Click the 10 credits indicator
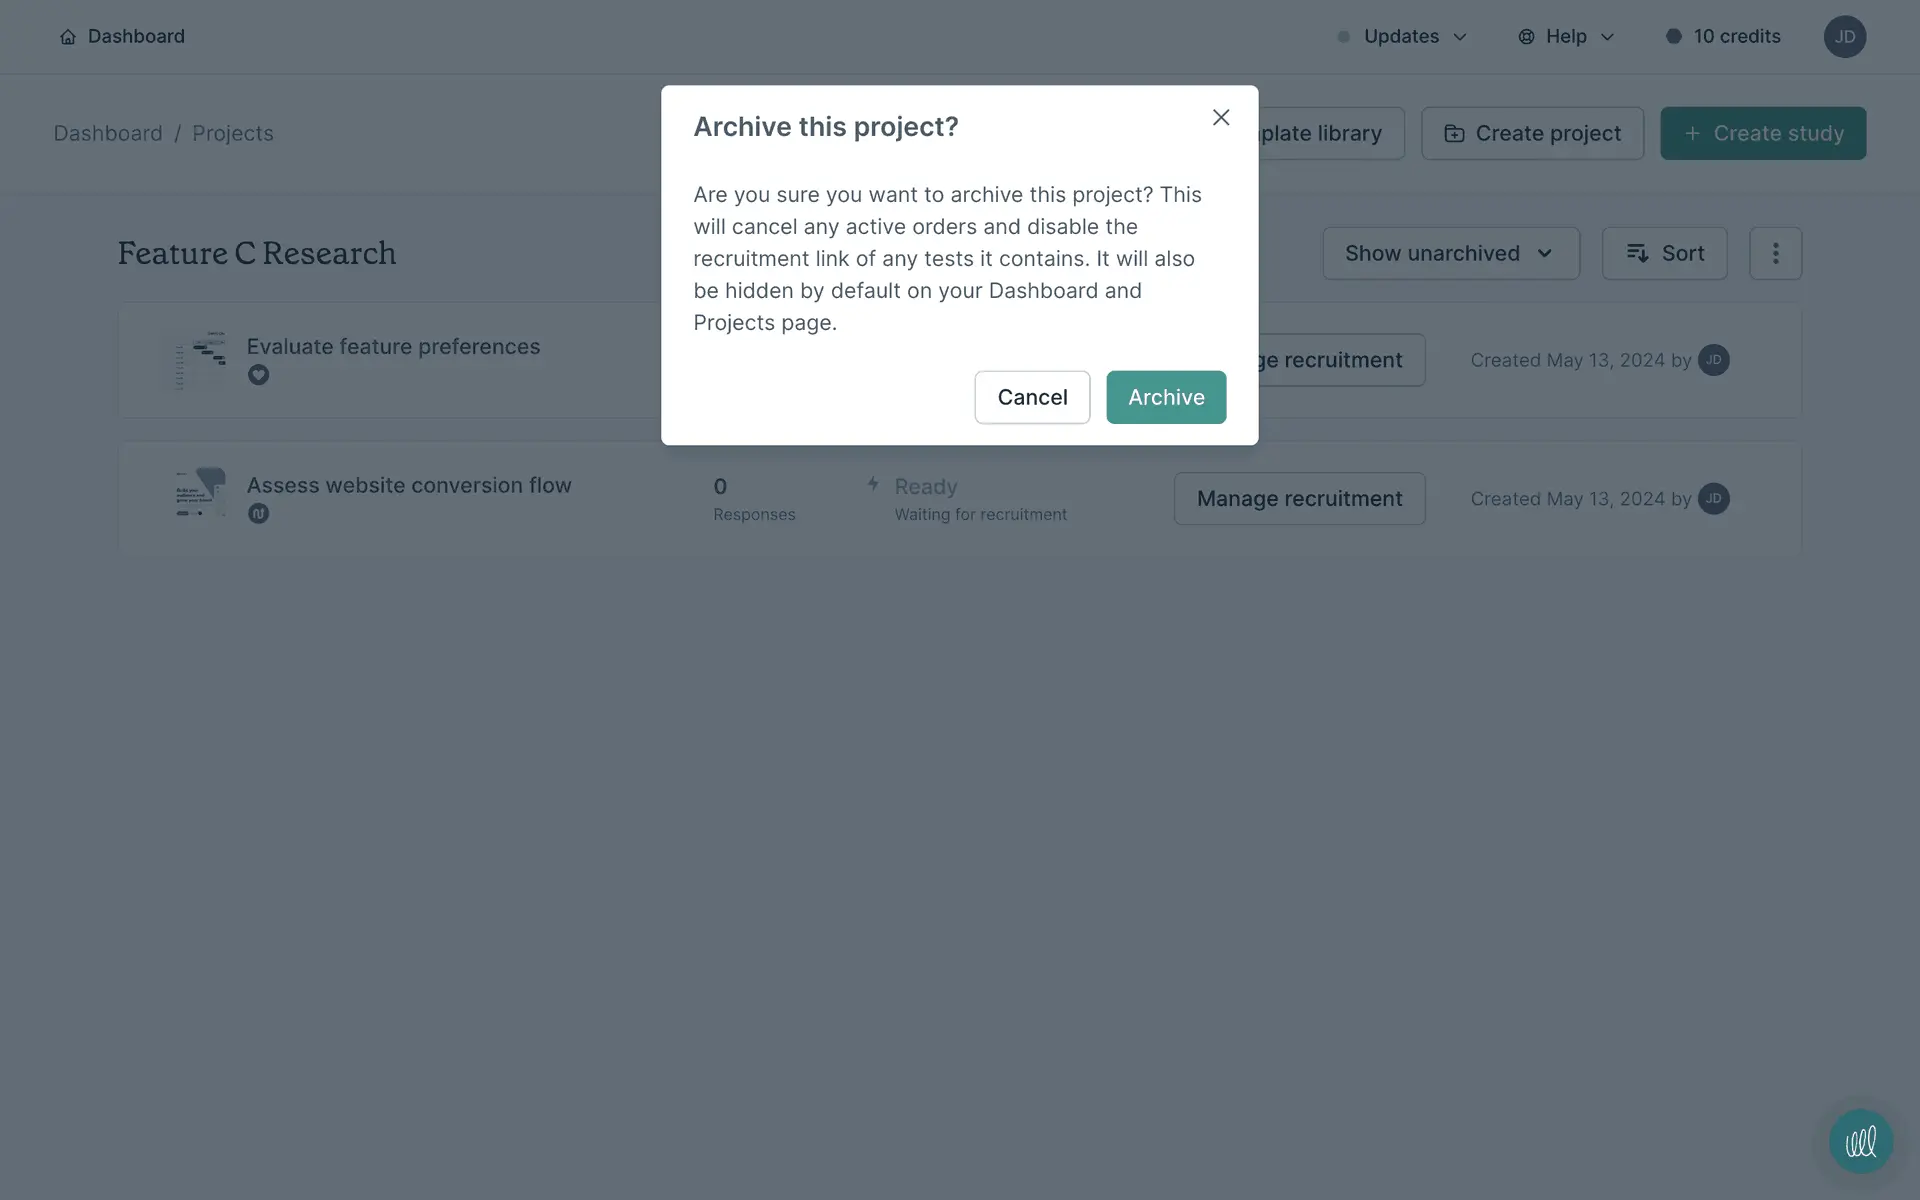This screenshot has width=1920, height=1200. (x=1723, y=37)
